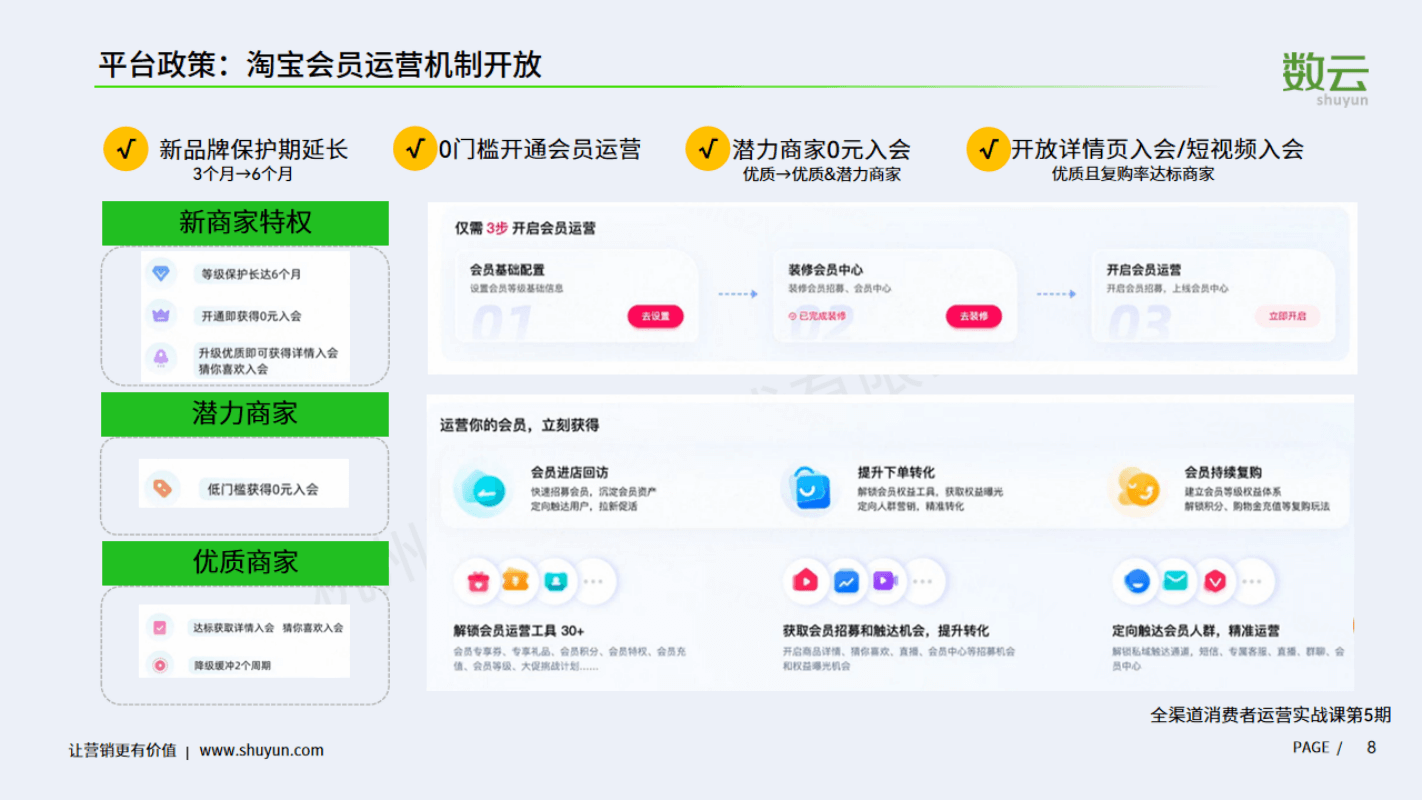Click the slide title 平台政策：淘宝会员运营机制开放
1422x800 pixels.
tap(320, 64)
